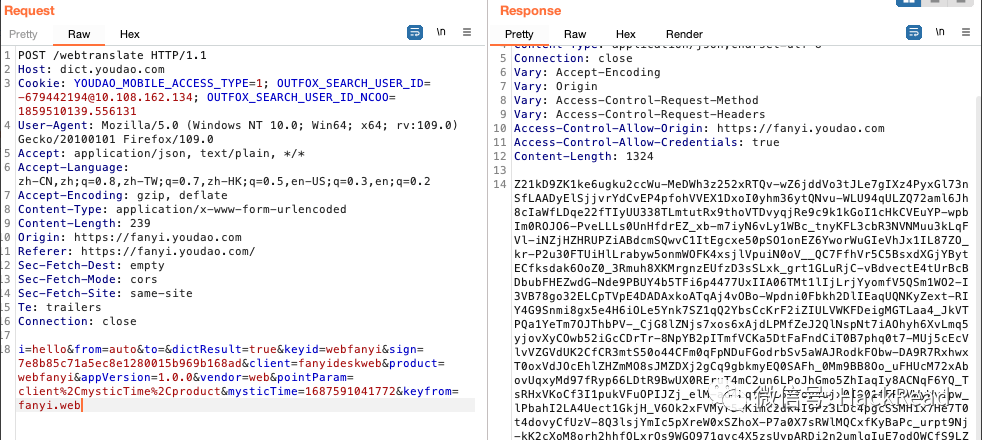
Task: Click the 'Vary: Access-Control-Request-Method' line
Action: (x=636, y=101)
